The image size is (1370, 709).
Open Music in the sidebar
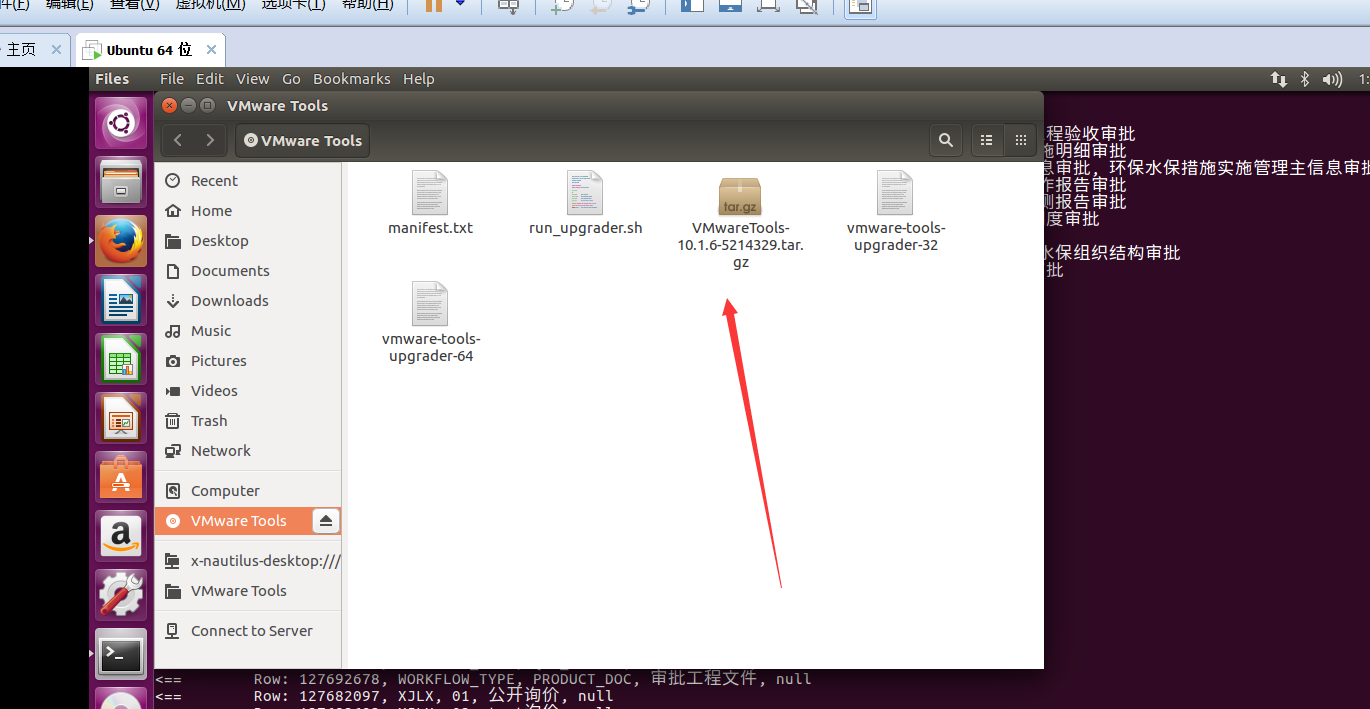(x=248, y=331)
